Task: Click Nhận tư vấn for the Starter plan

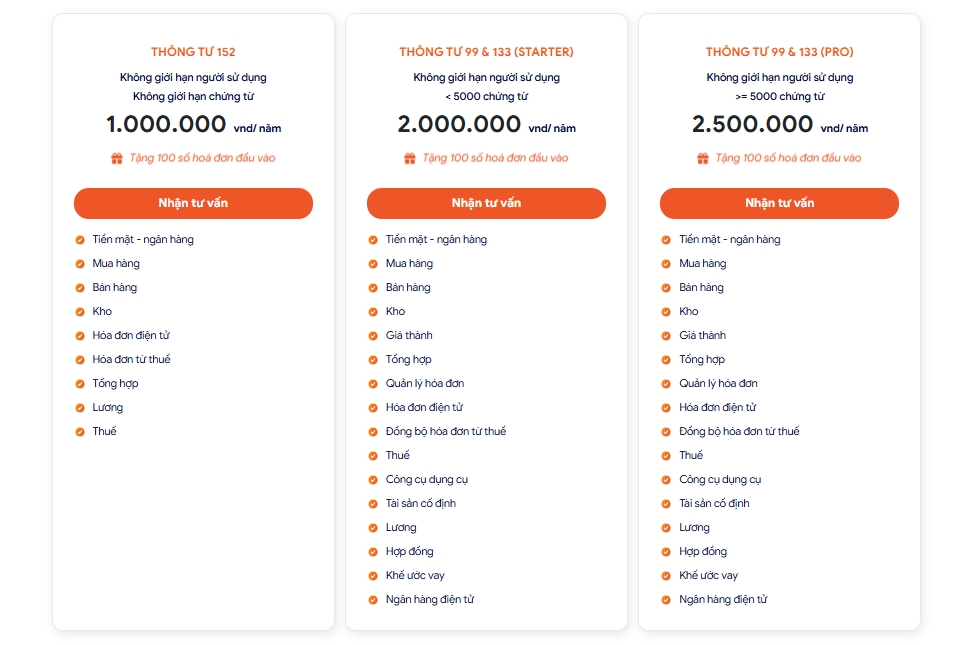Action: click(486, 203)
